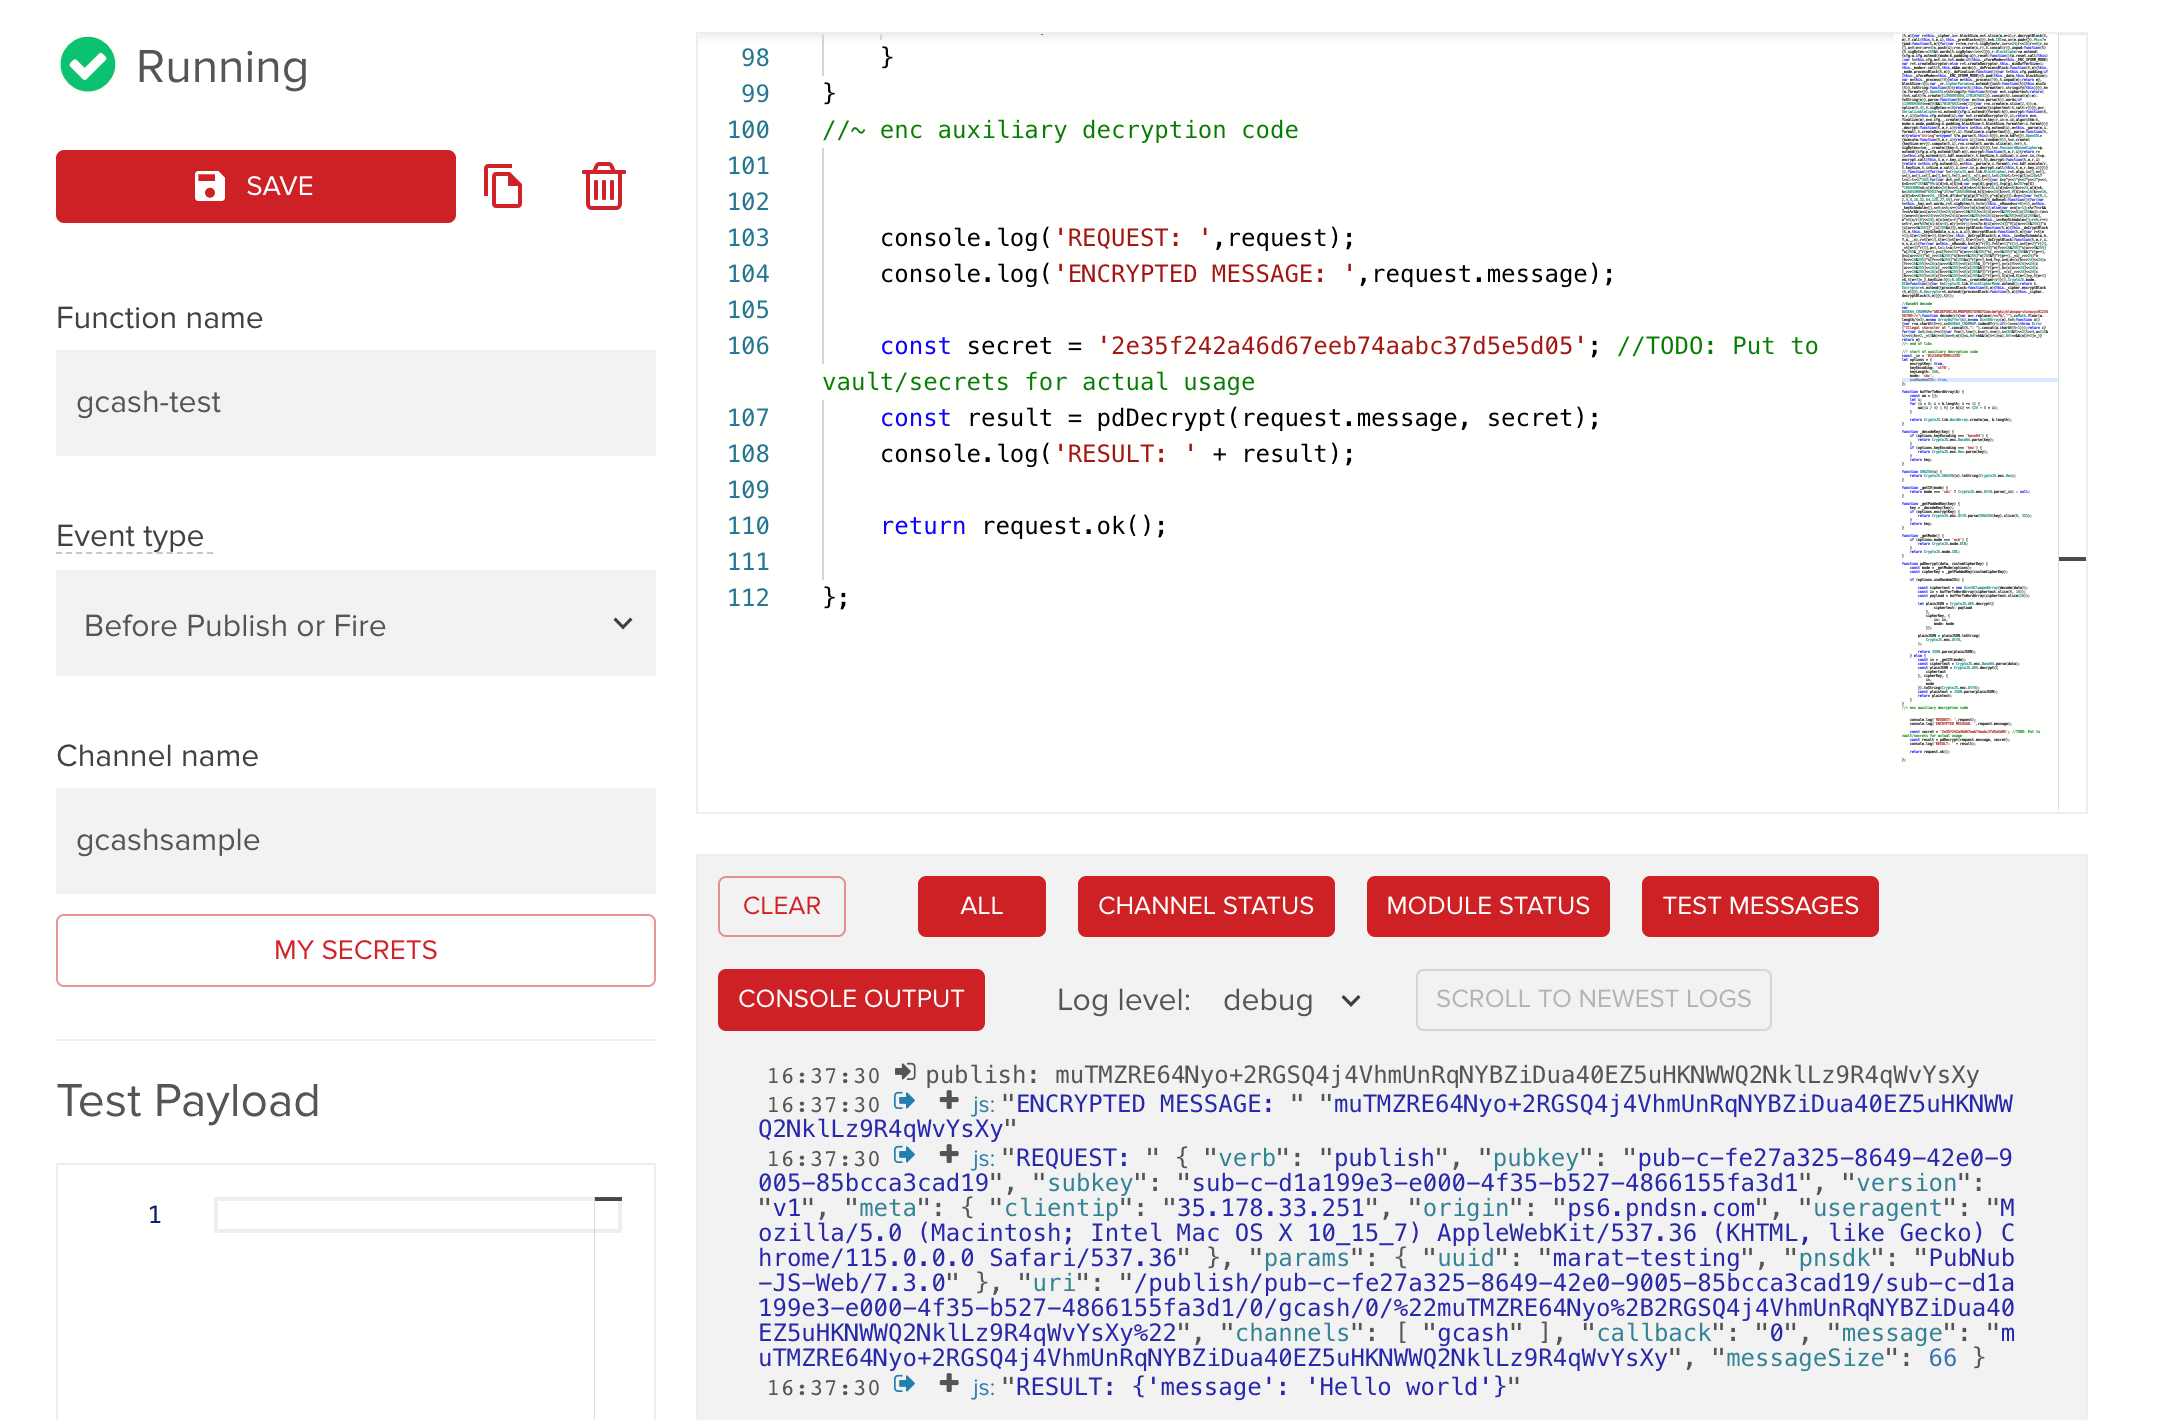
Task: Expand the REQUEST log entry plus icon
Action: [949, 1155]
